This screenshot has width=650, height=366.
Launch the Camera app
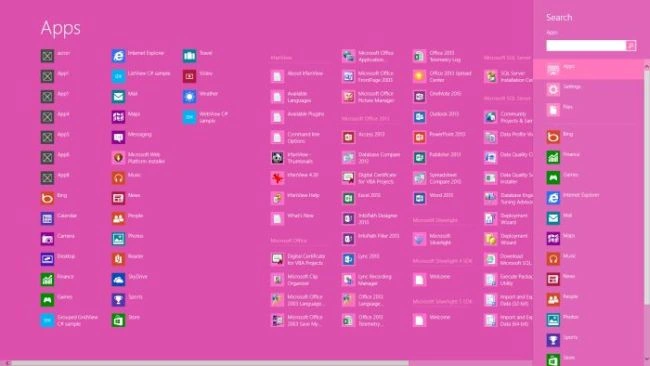(x=58, y=238)
